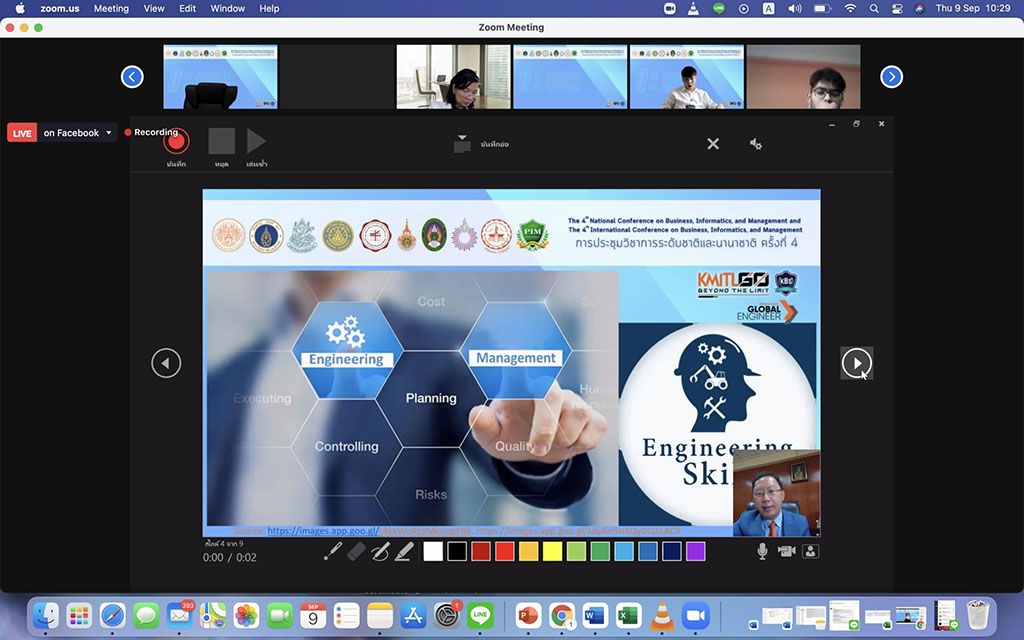Image resolution: width=1024 pixels, height=640 pixels.
Task: Open the Zoom app from the Dock
Action: click(696, 615)
